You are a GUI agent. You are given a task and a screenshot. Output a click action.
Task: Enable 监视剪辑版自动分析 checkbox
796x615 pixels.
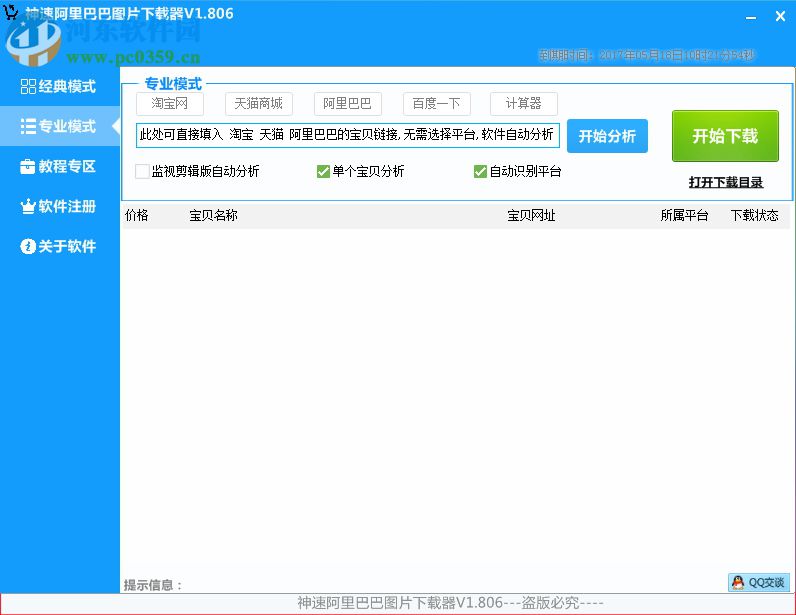tap(143, 171)
